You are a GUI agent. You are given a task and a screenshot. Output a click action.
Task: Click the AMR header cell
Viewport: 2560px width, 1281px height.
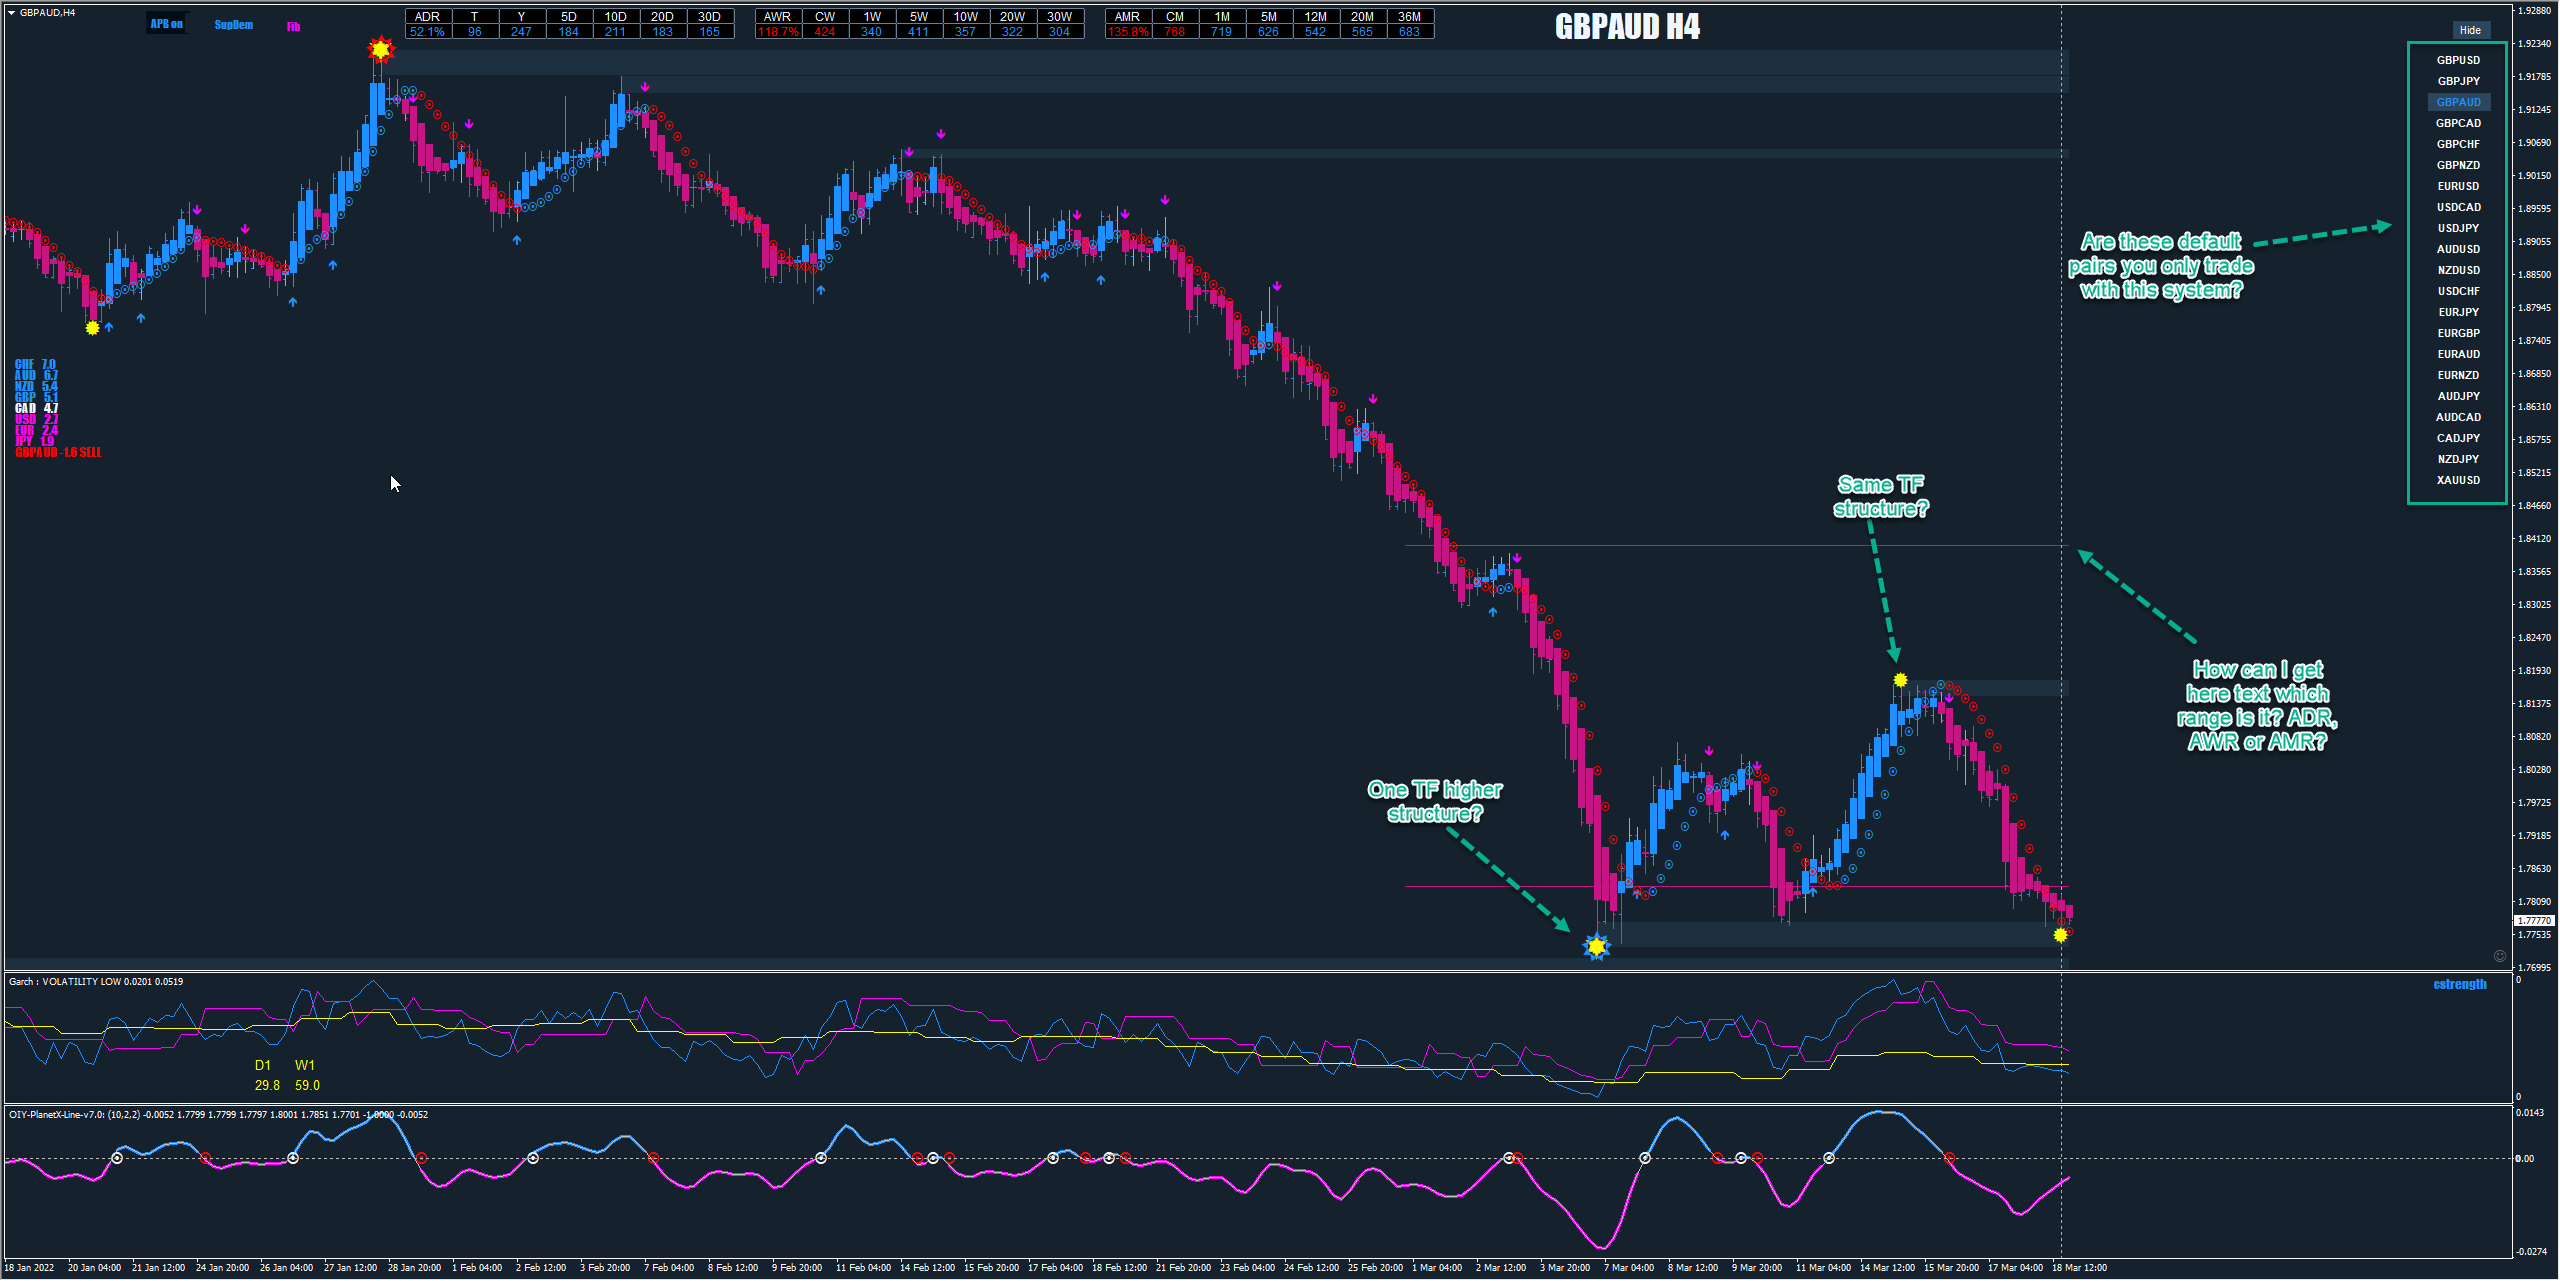coord(1127,17)
